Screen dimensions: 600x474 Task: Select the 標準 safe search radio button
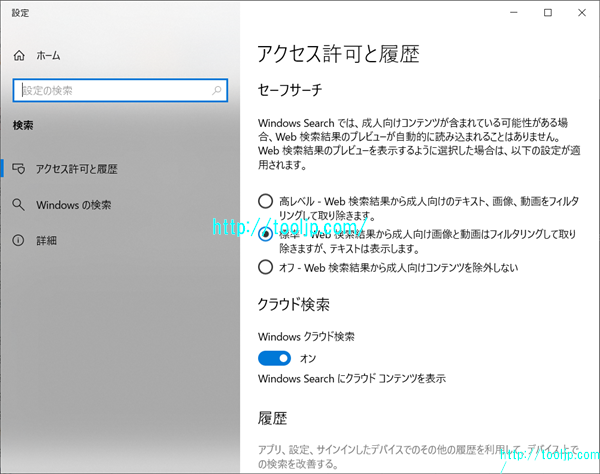tap(265, 234)
